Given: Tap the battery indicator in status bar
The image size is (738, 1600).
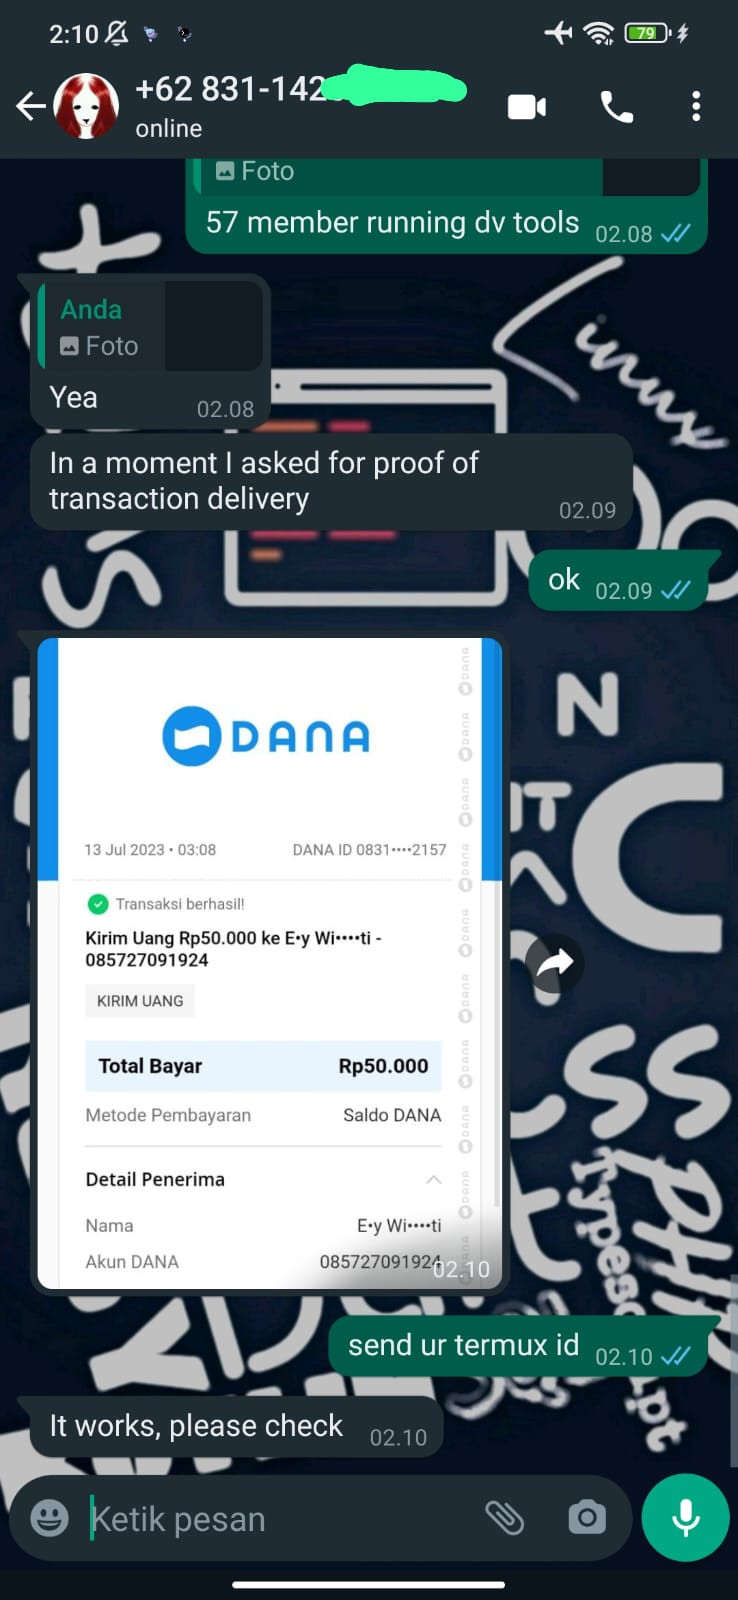Looking at the screenshot, I should [x=648, y=33].
